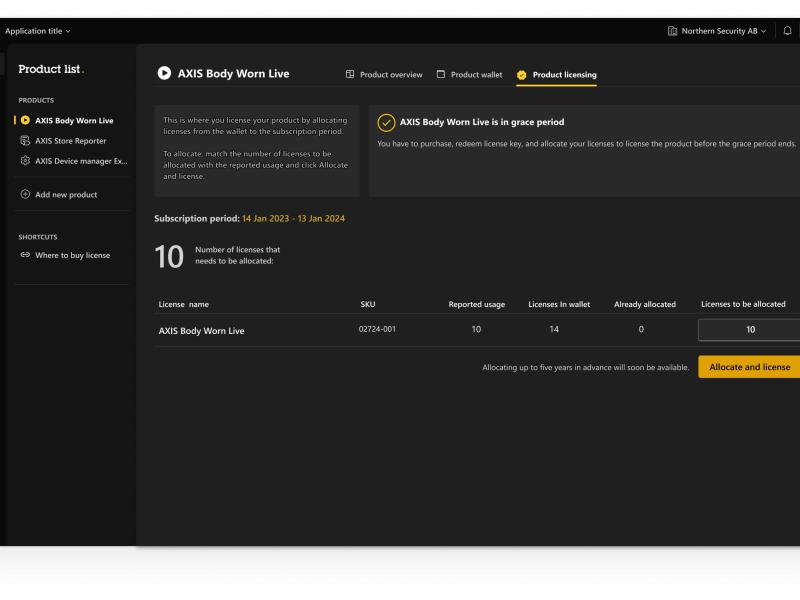Click the AXIS Store Reporter icon
800x600 pixels.
(25, 141)
